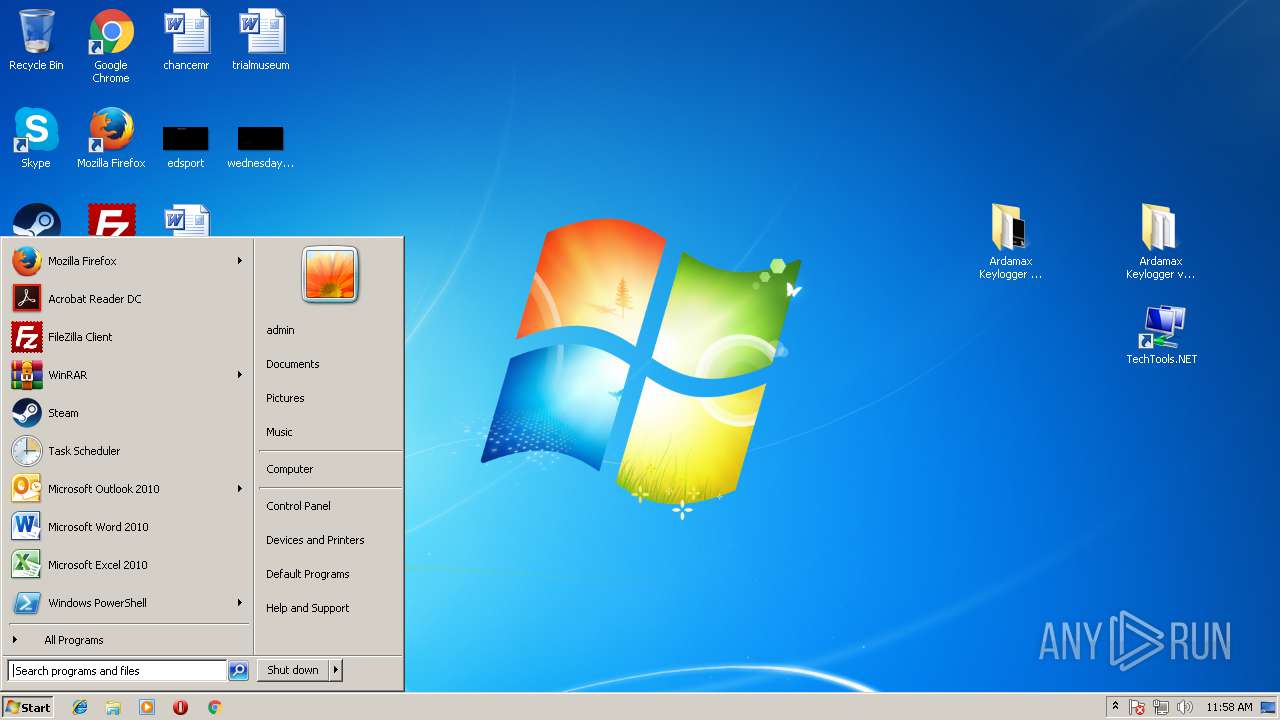
Task: Open the Action Center flag icon
Action: click(x=1137, y=707)
